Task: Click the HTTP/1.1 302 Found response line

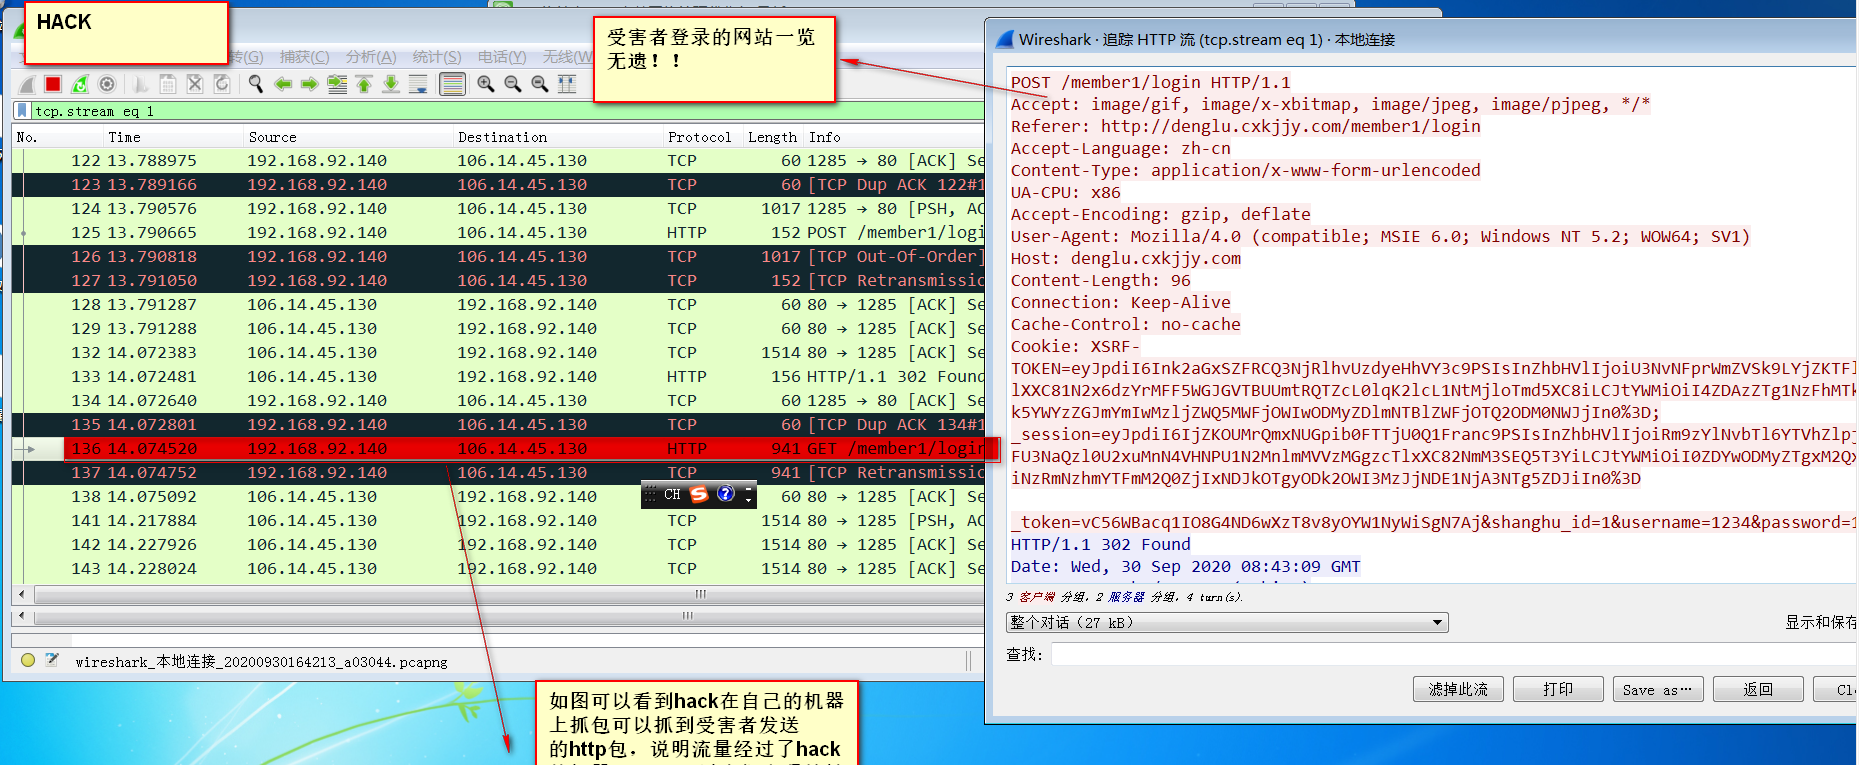Action: click(x=1100, y=544)
